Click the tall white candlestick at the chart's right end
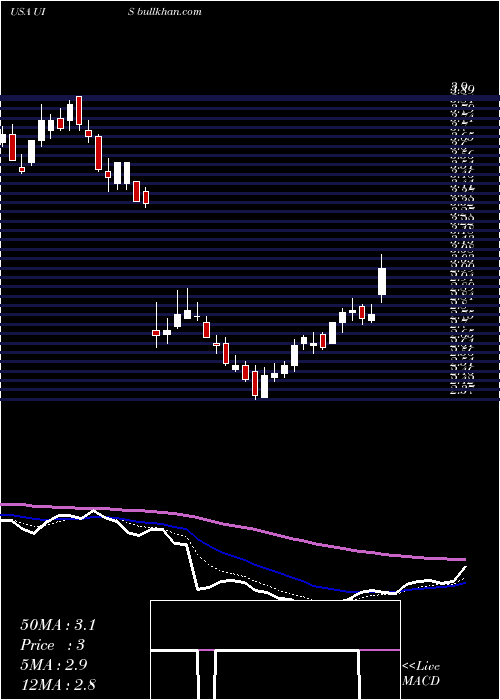Viewport: 500px width, 700px height. click(x=382, y=279)
